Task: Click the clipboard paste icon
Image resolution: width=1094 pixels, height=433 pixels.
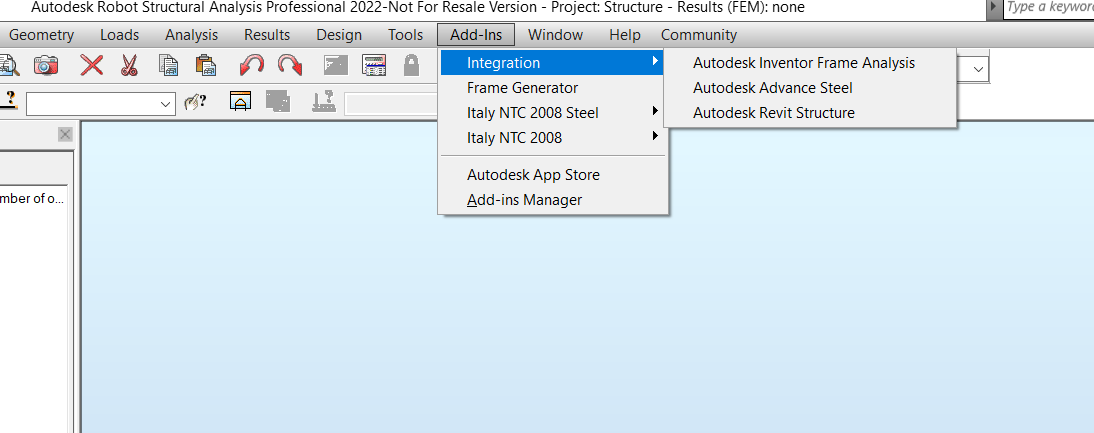Action: click(207, 66)
